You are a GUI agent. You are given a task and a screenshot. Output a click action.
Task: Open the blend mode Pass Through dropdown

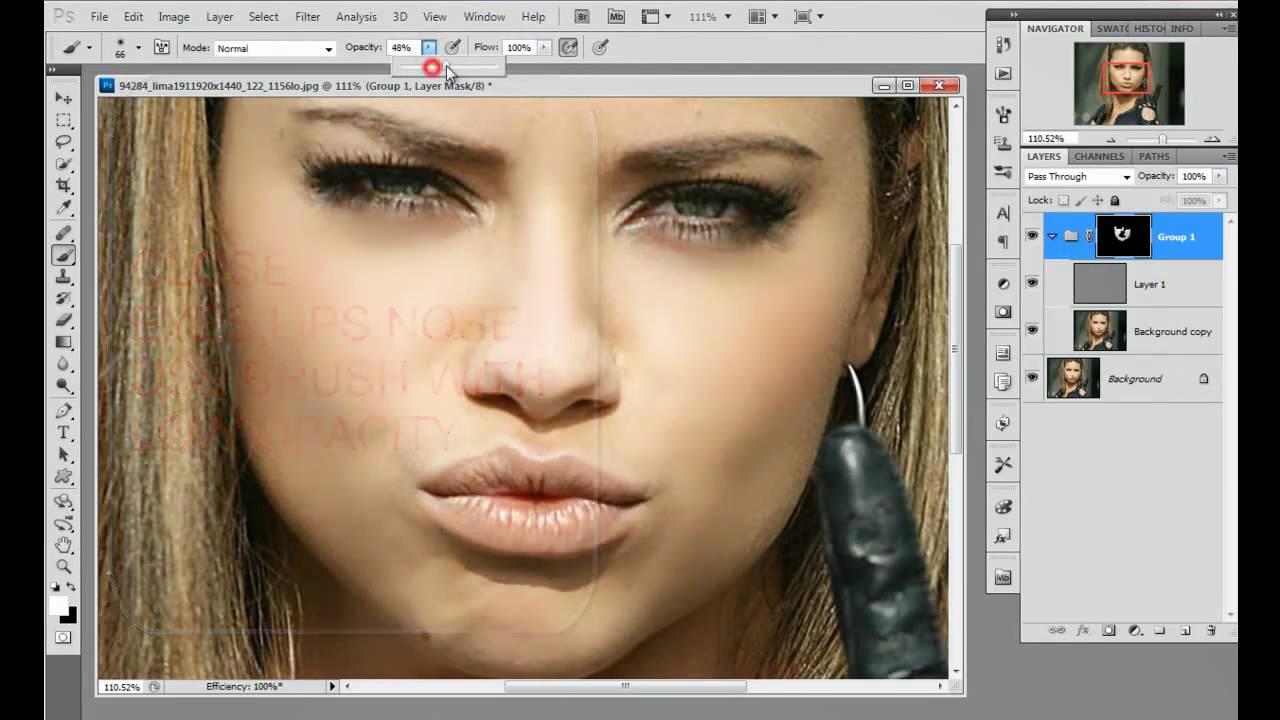pyautogui.click(x=1079, y=176)
